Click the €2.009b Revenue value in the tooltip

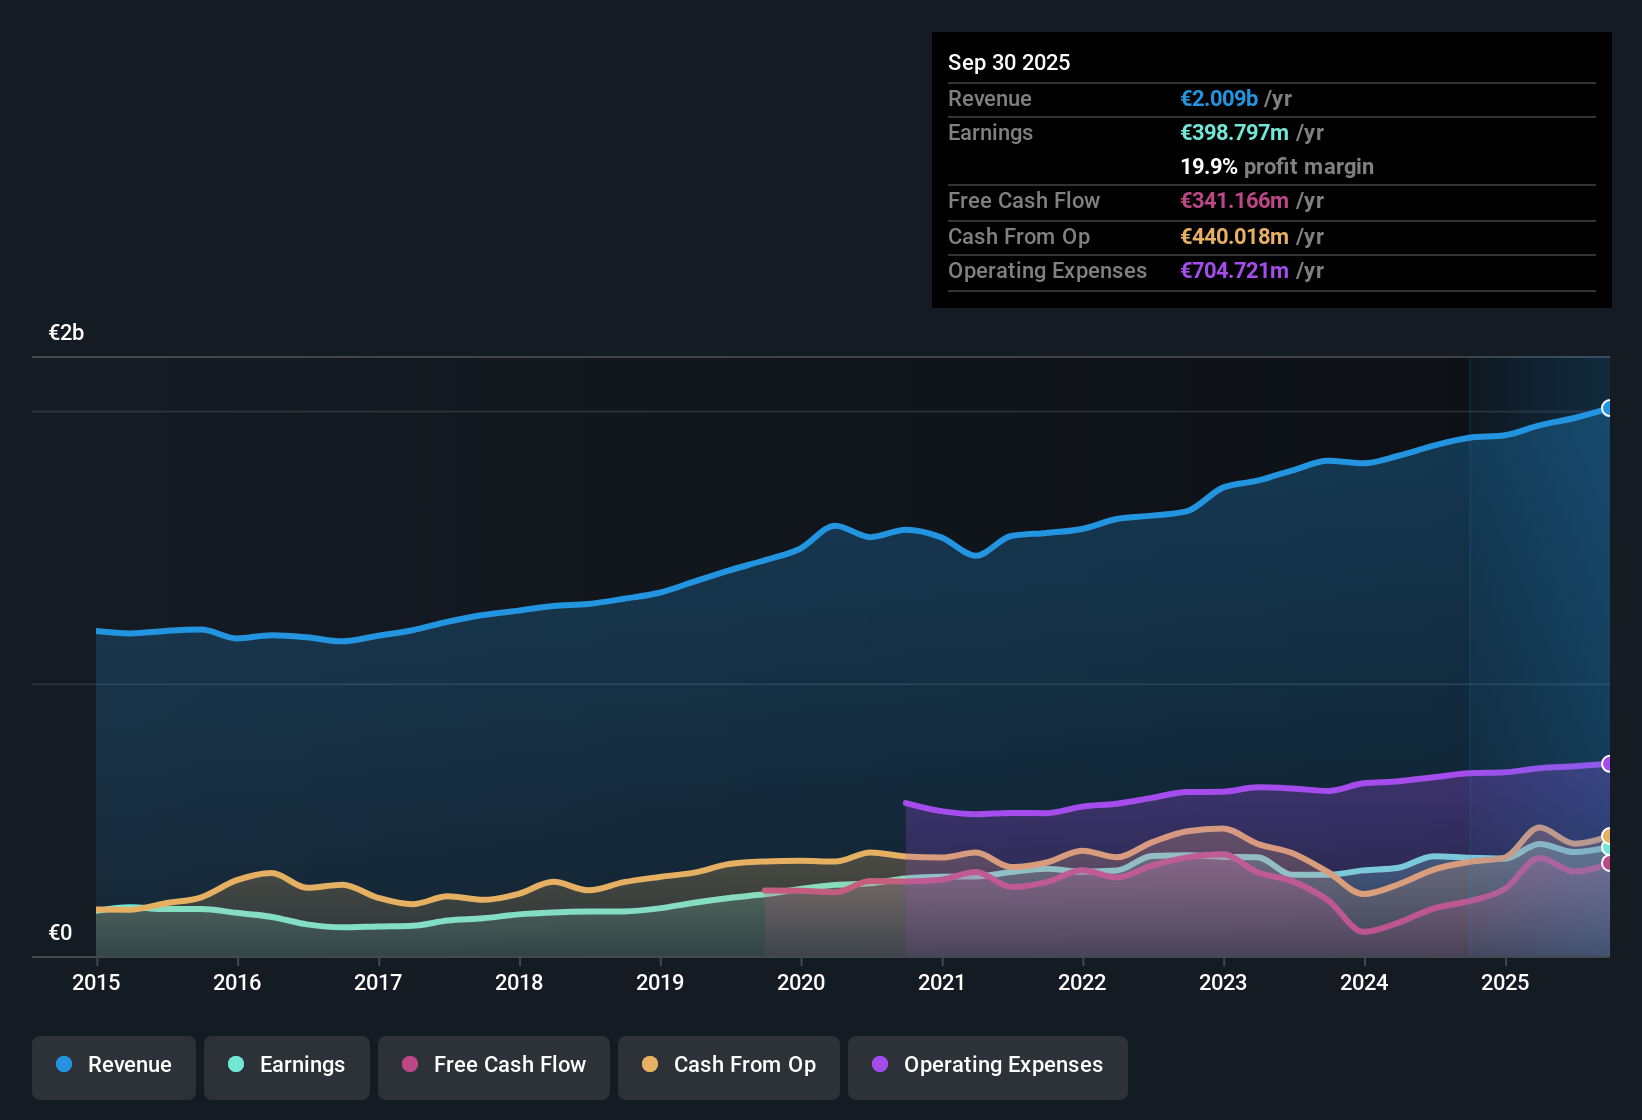[1218, 98]
